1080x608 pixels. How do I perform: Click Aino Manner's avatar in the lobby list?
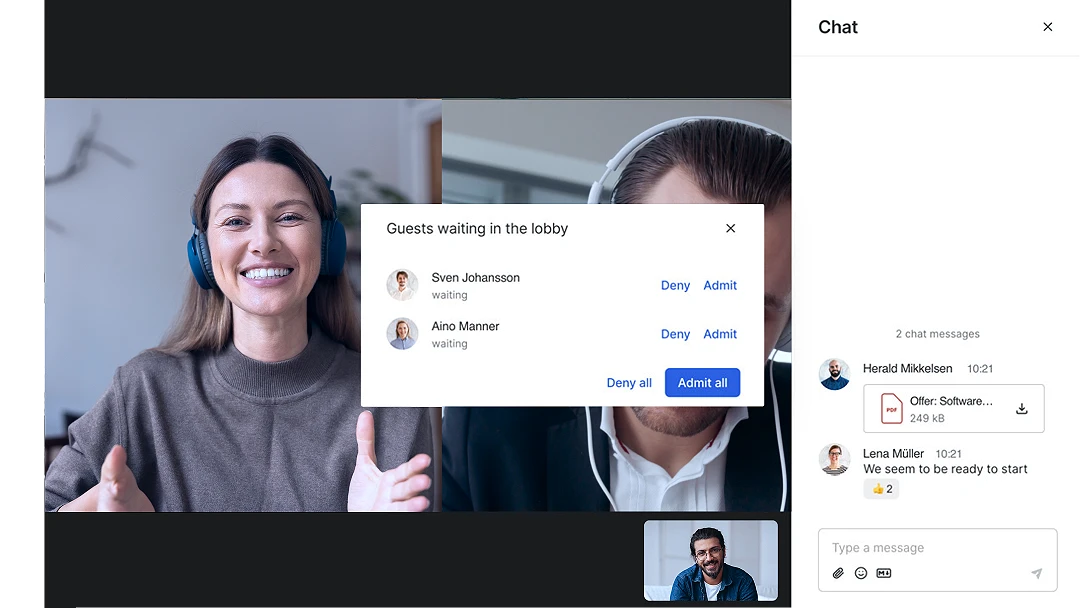click(402, 334)
